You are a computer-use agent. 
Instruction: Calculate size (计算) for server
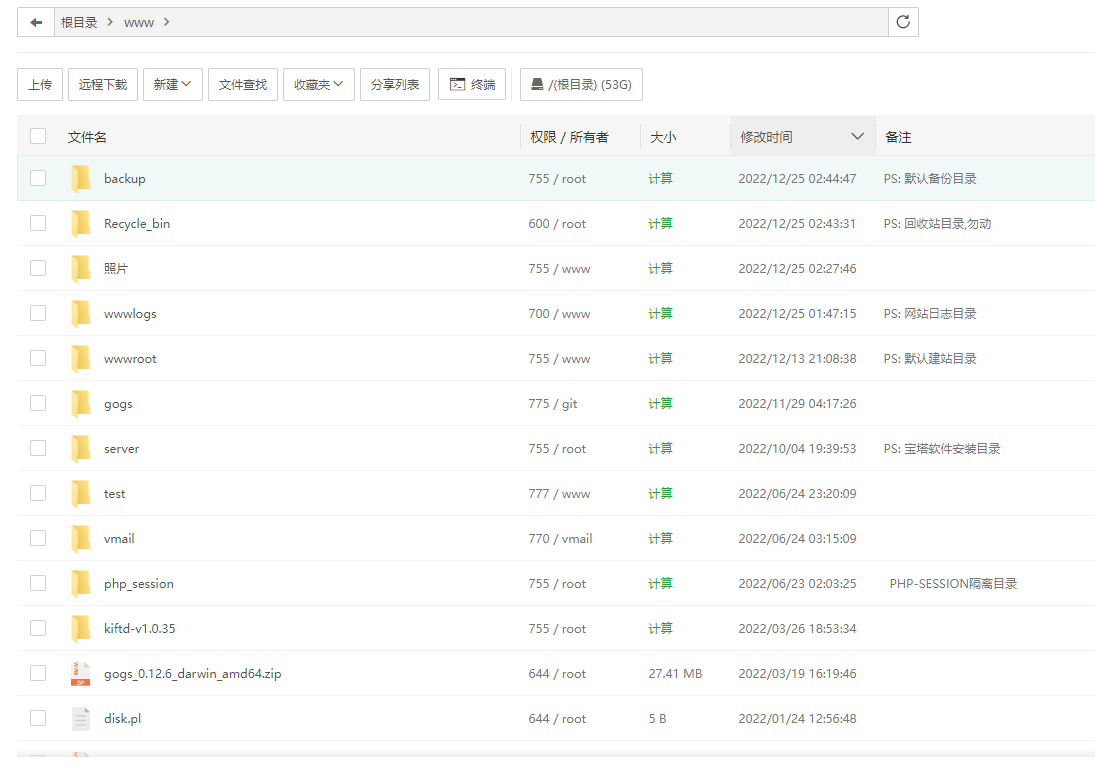(x=660, y=448)
